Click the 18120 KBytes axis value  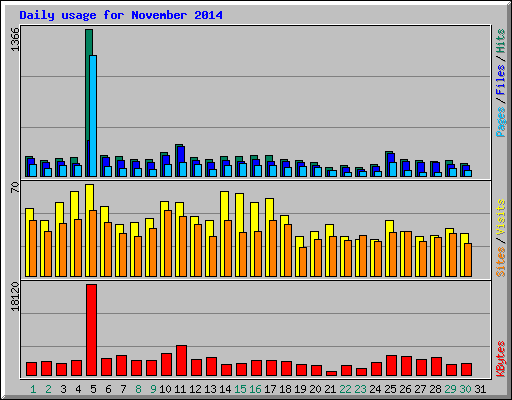[x=15, y=296]
